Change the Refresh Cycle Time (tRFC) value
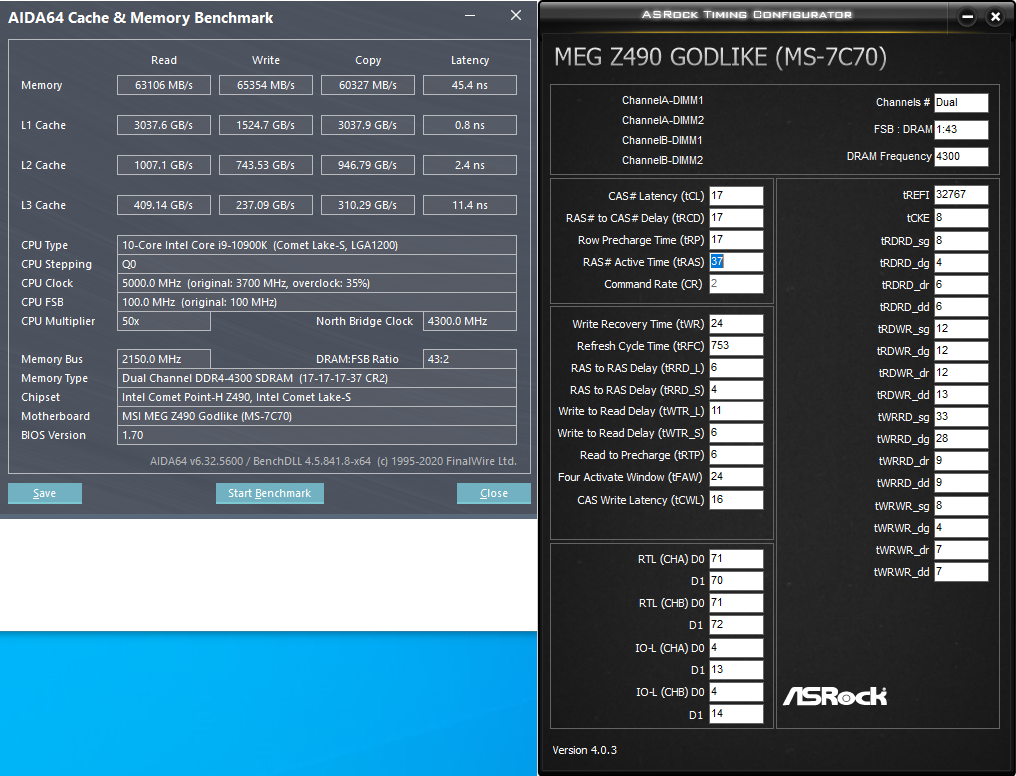The height and width of the screenshot is (776, 1016). coord(736,345)
